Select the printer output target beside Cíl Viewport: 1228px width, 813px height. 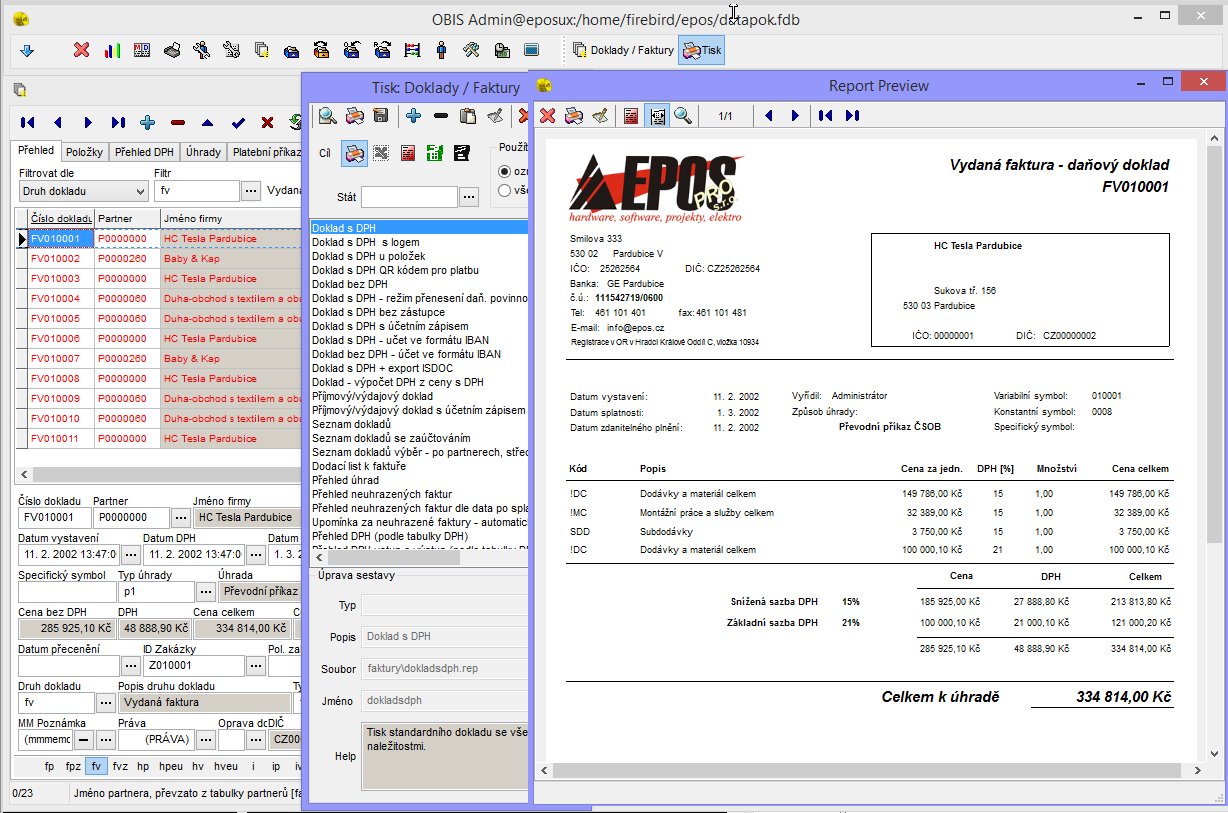click(354, 153)
